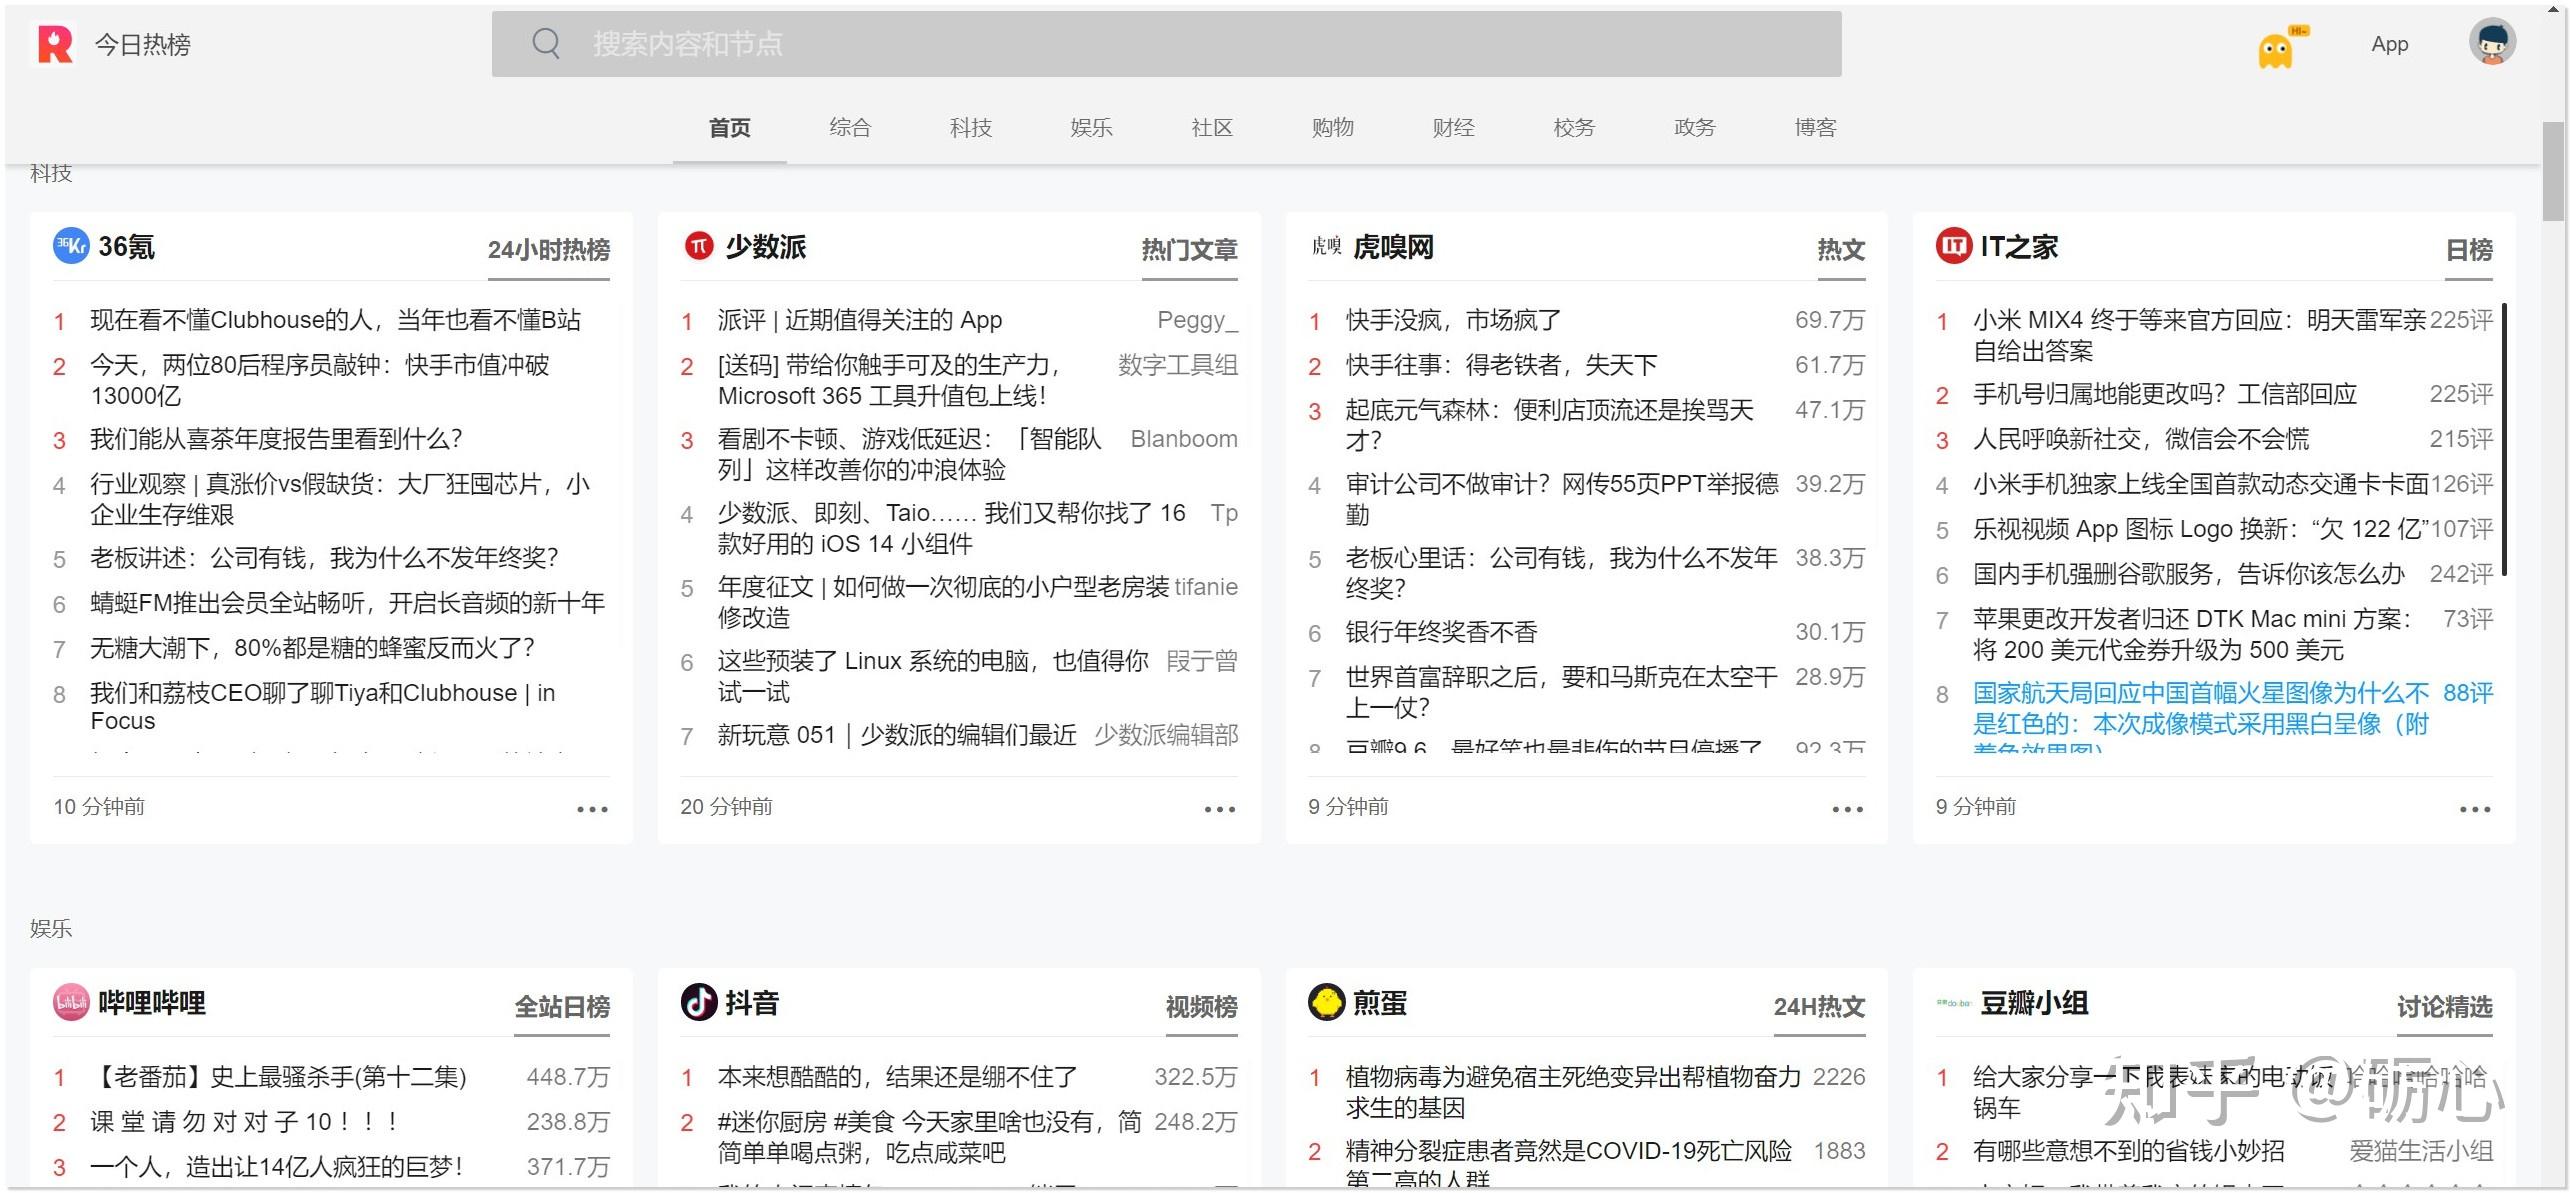Switch to the 博客 tab
The width and height of the screenshot is (2571, 1193).
[x=1815, y=128]
